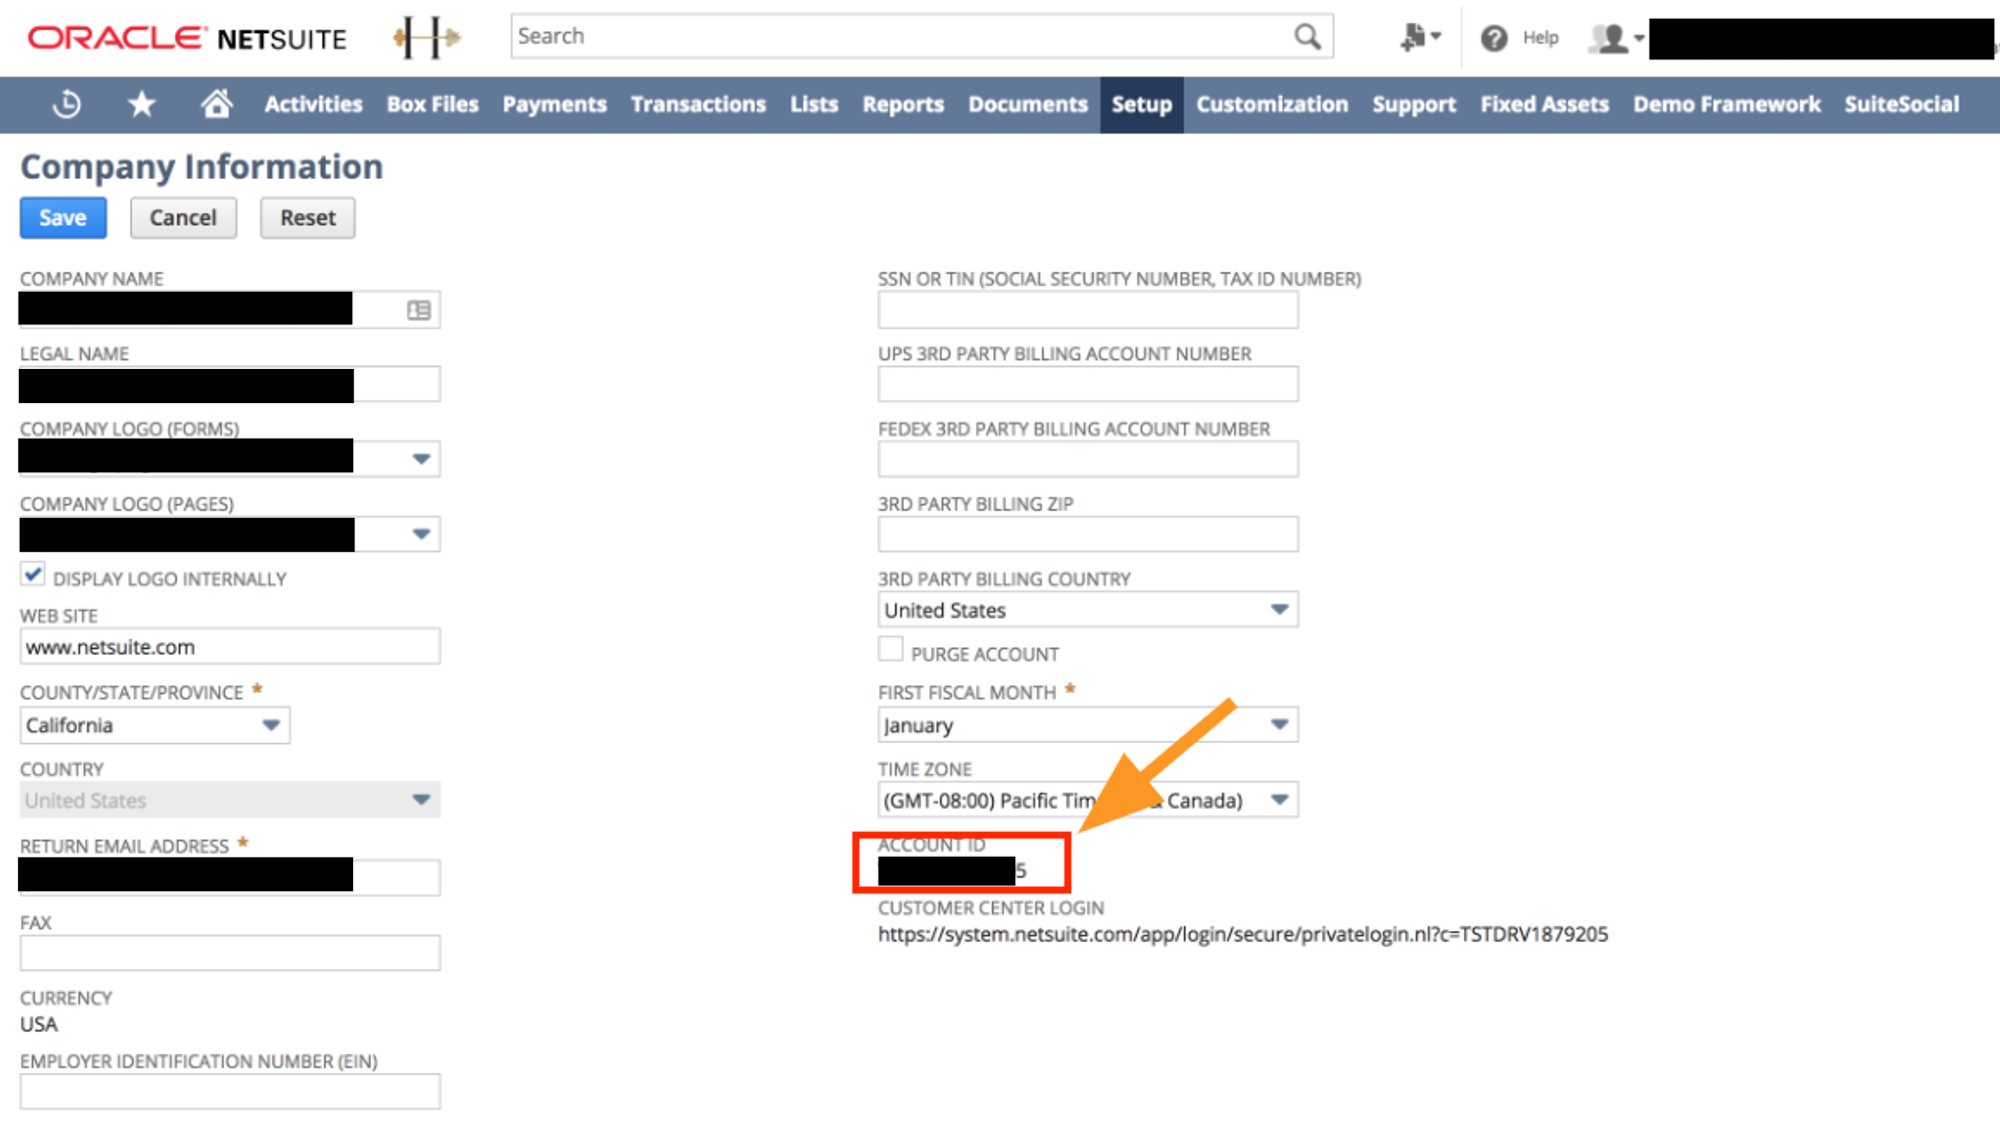This screenshot has width=2000, height=1135.
Task: Click the Web Site input field
Action: click(230, 647)
